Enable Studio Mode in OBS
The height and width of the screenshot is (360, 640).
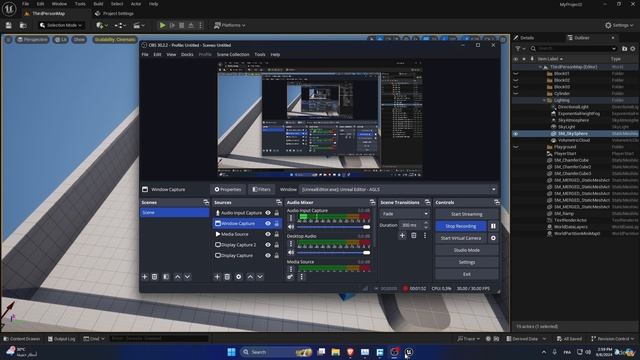[x=467, y=250]
